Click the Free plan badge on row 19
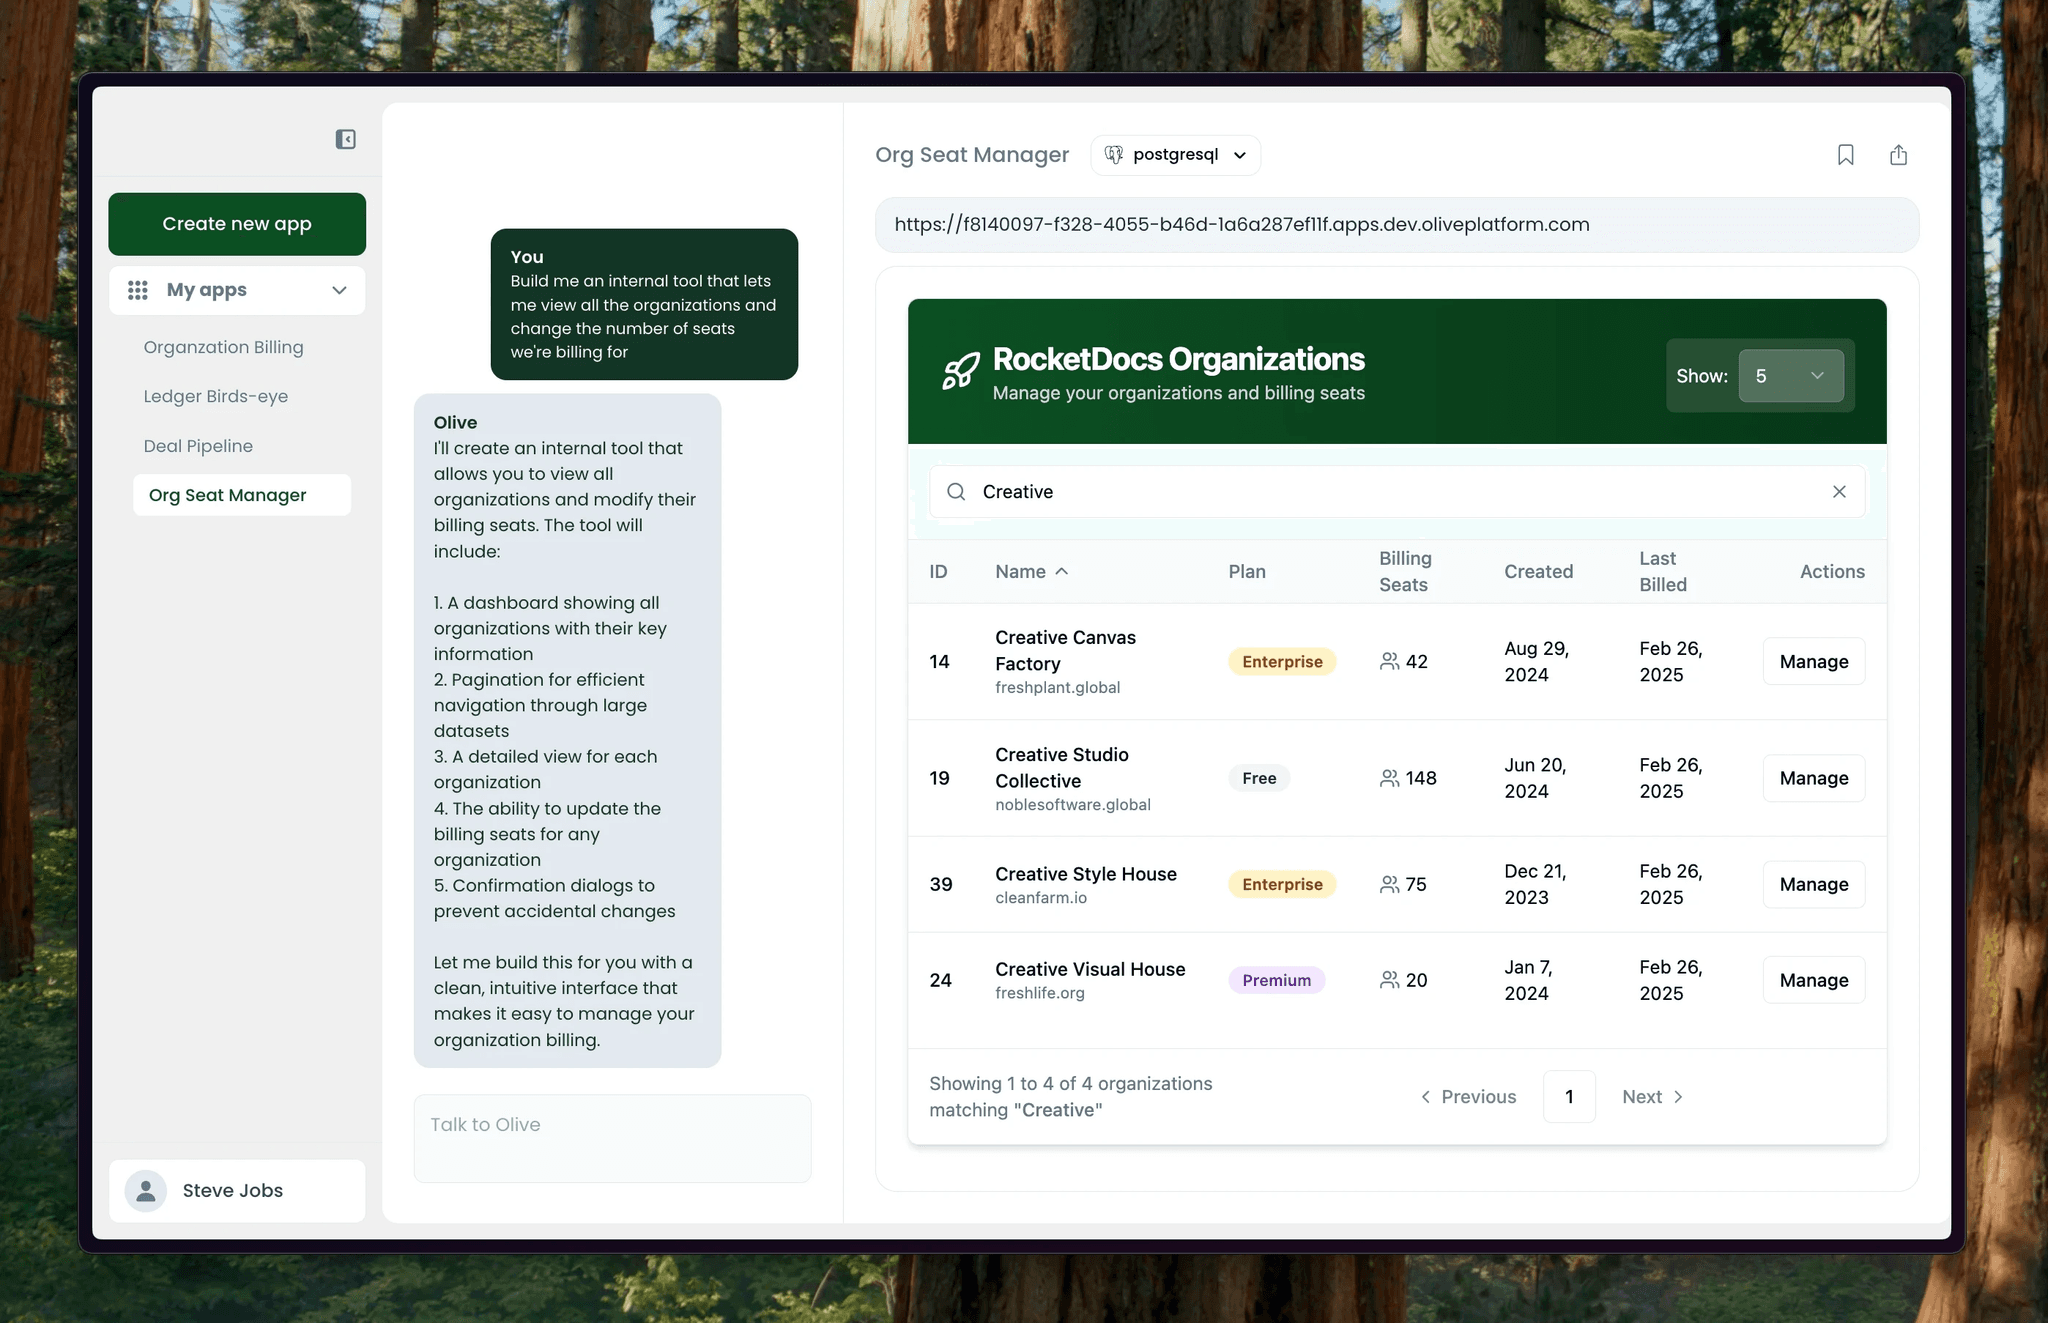2048x1323 pixels. (x=1258, y=776)
